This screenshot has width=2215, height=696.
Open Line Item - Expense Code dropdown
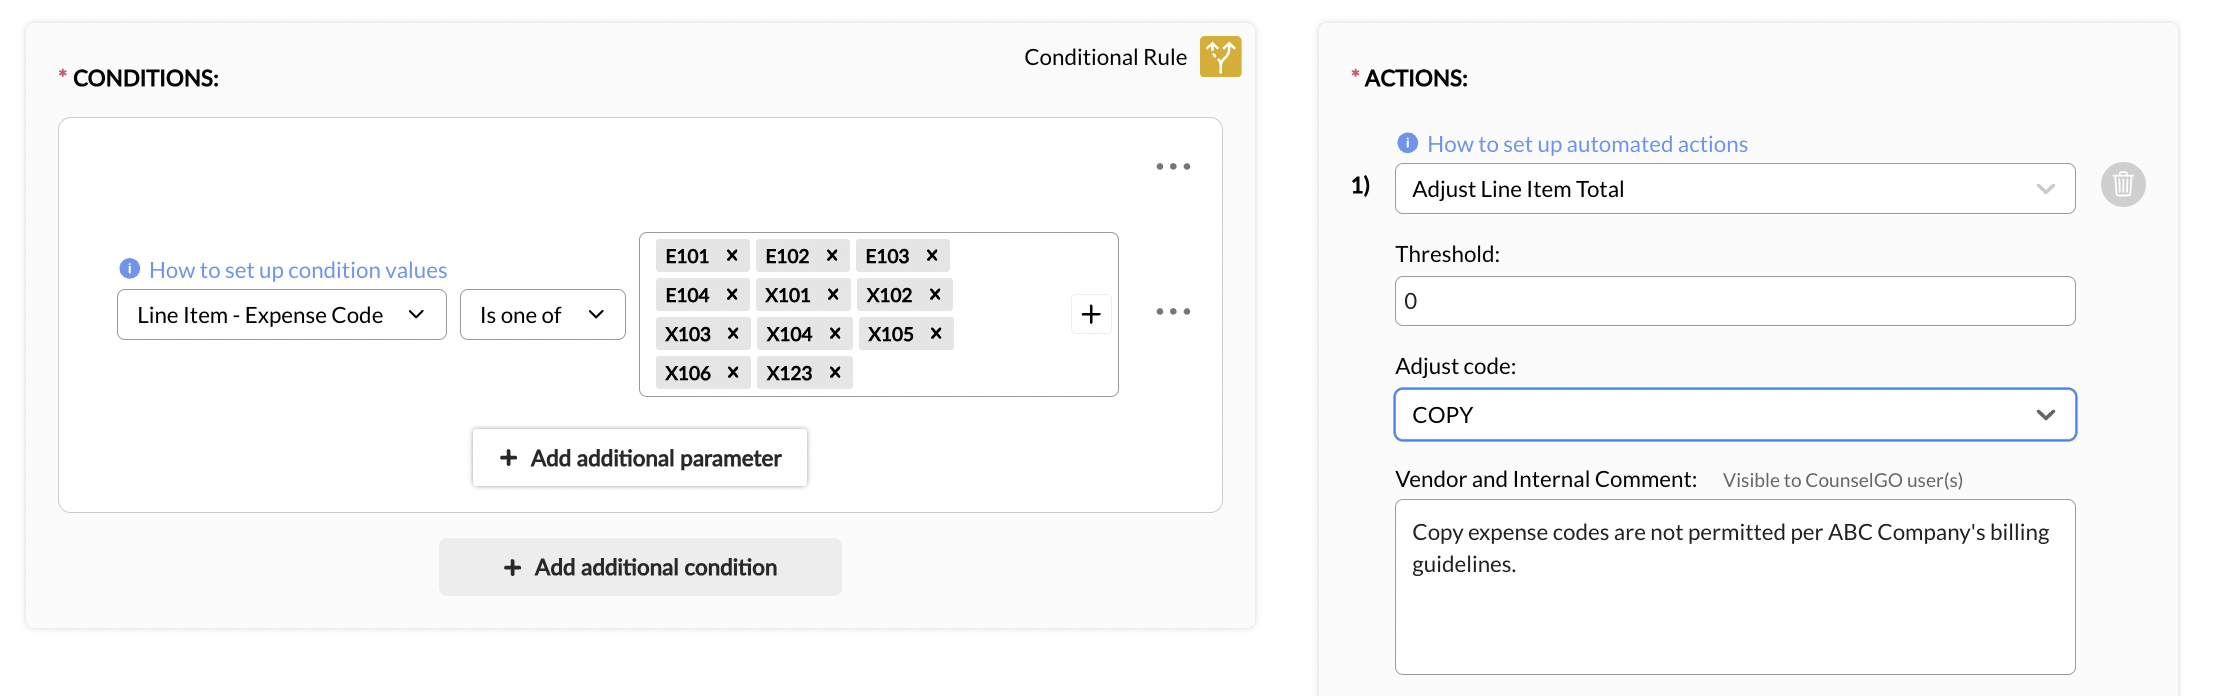(x=281, y=315)
